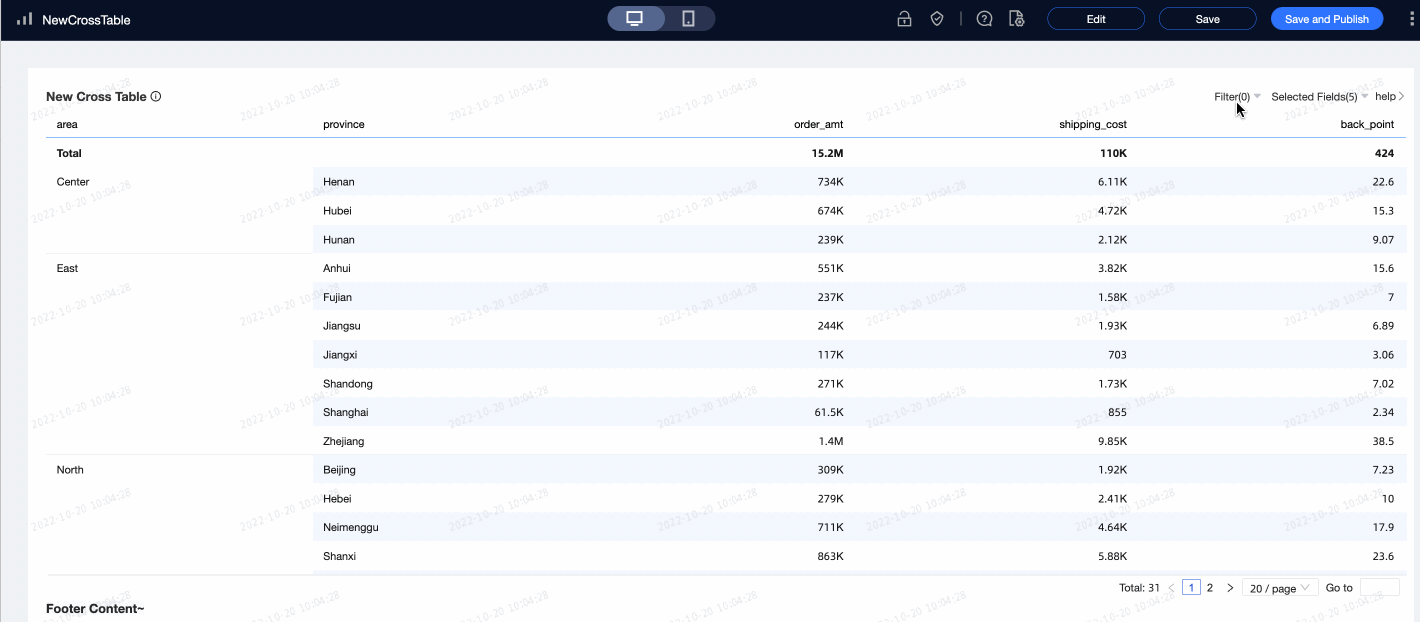Viewport: 1420px width, 622px height.
Task: Click Shanghai's 61.5K order amount
Action: (829, 412)
